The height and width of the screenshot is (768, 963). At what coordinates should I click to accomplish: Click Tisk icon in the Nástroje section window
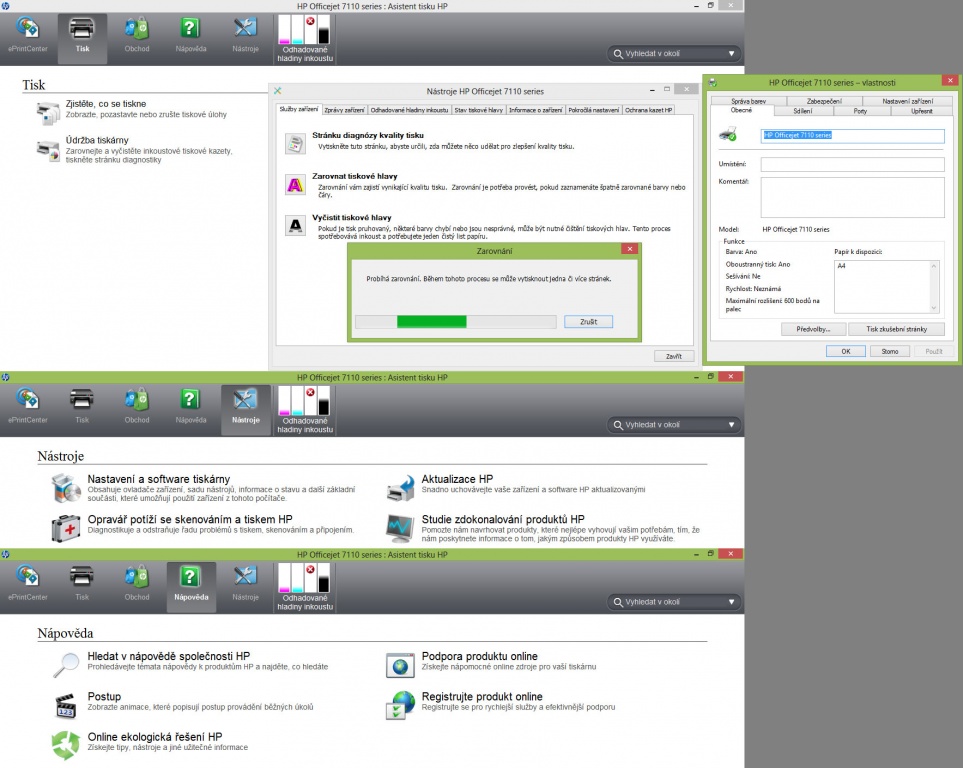coord(82,407)
